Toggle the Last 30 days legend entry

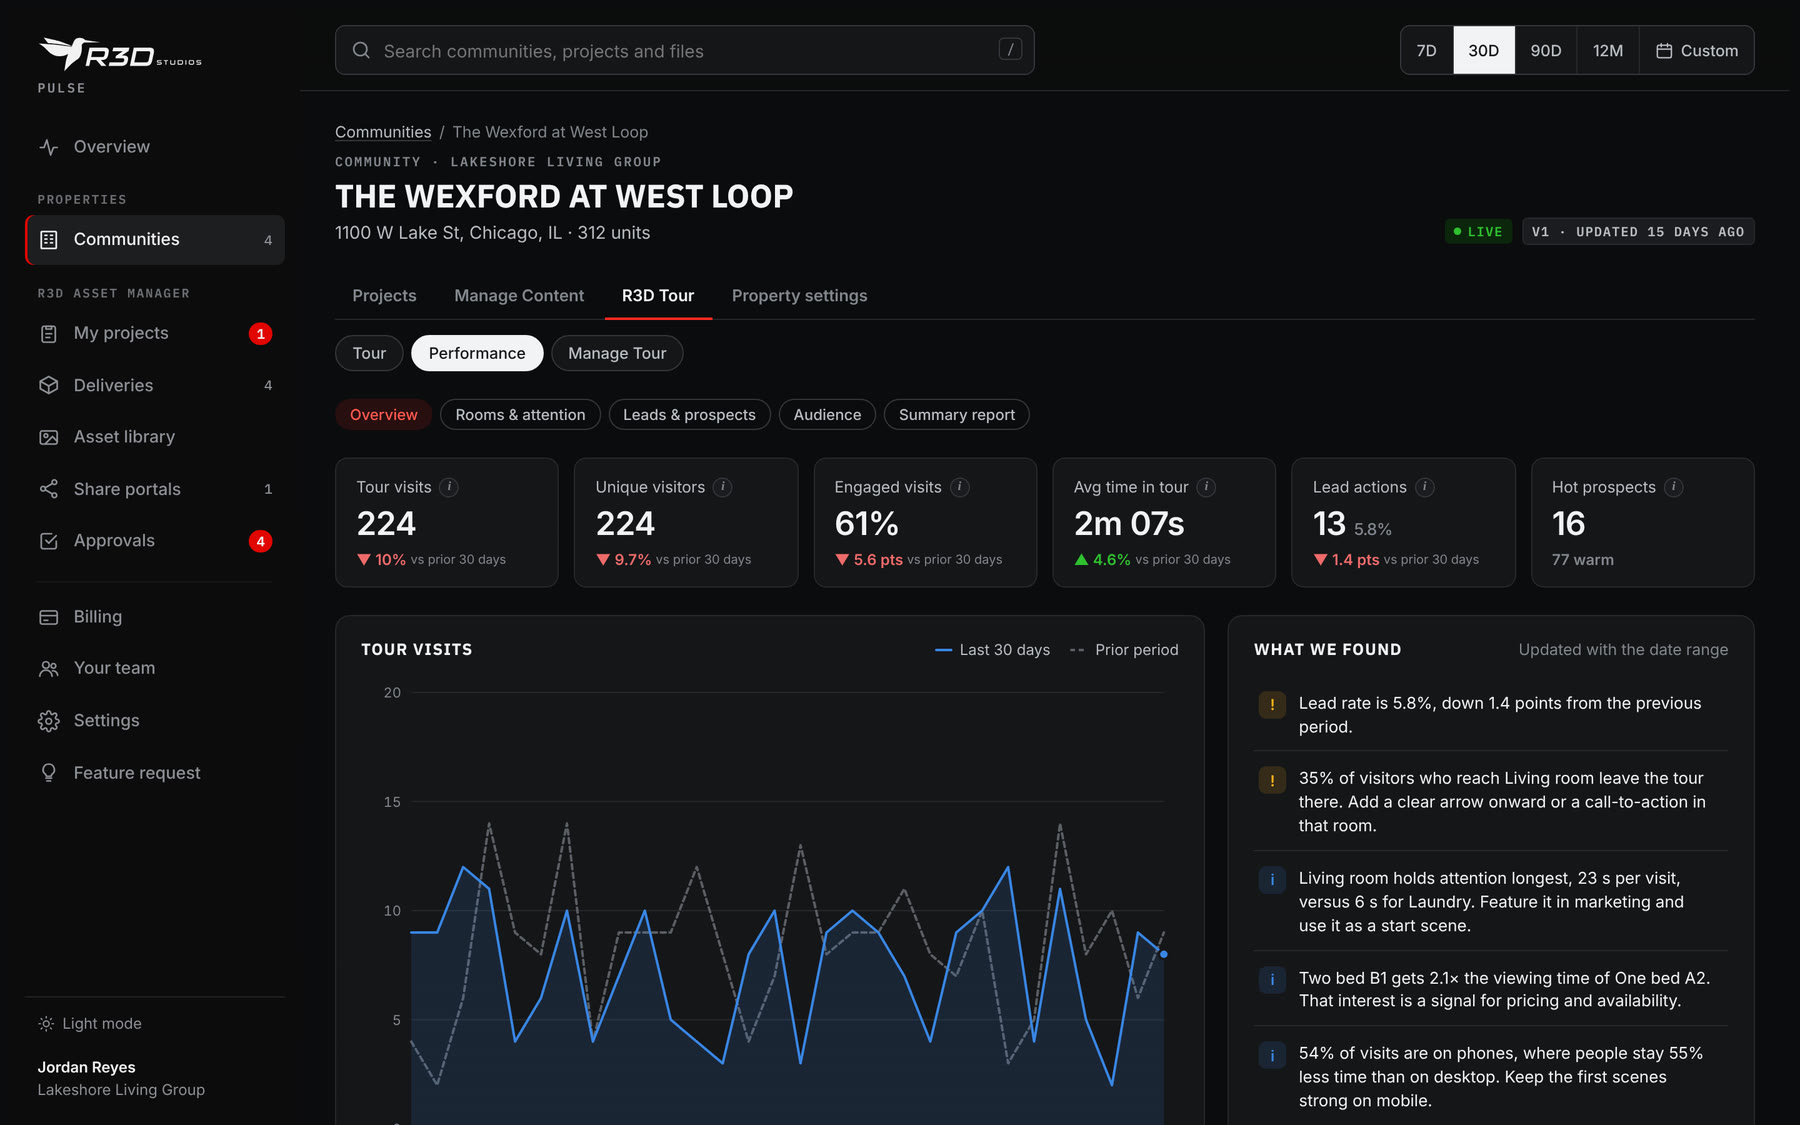(992, 650)
